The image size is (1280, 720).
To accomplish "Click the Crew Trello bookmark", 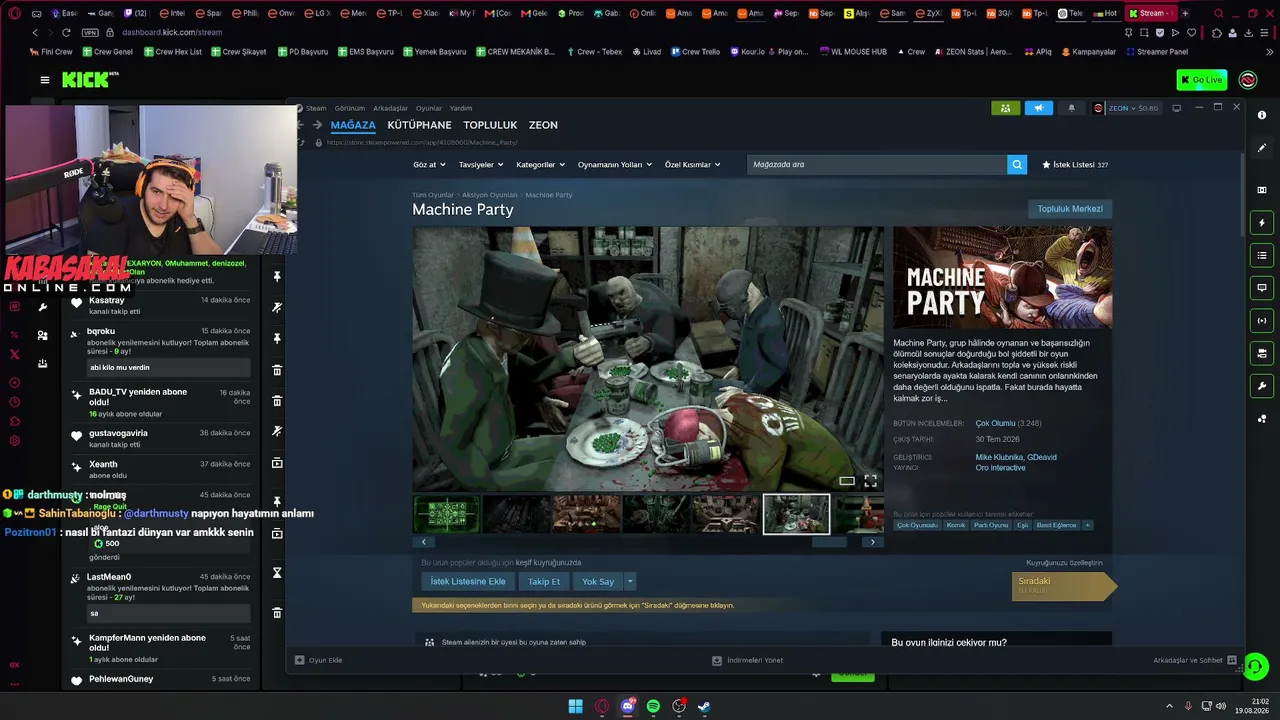I will point(693,51).
